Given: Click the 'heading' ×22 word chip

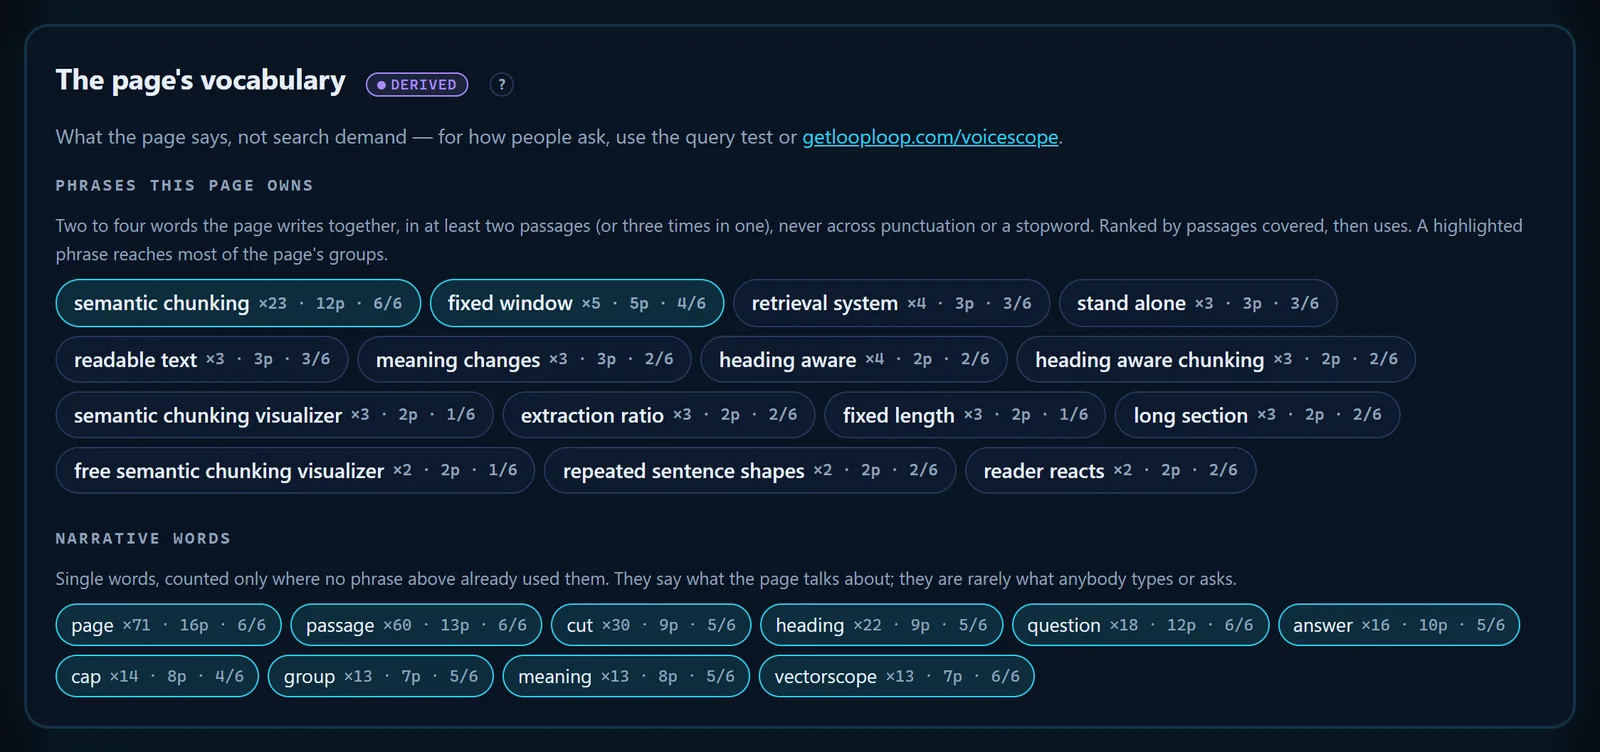Looking at the screenshot, I should pos(881,625).
